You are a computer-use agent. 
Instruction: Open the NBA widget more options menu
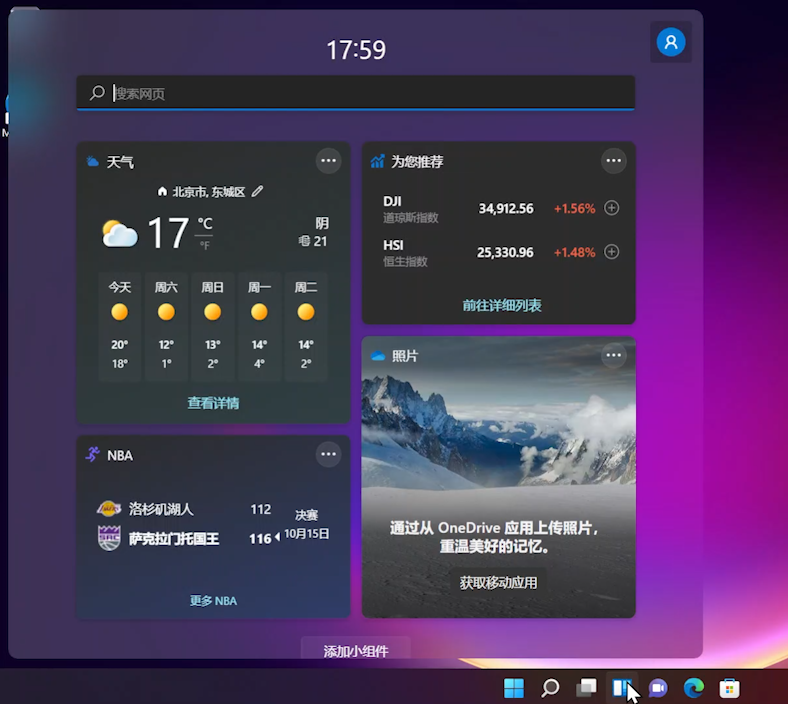click(x=328, y=454)
